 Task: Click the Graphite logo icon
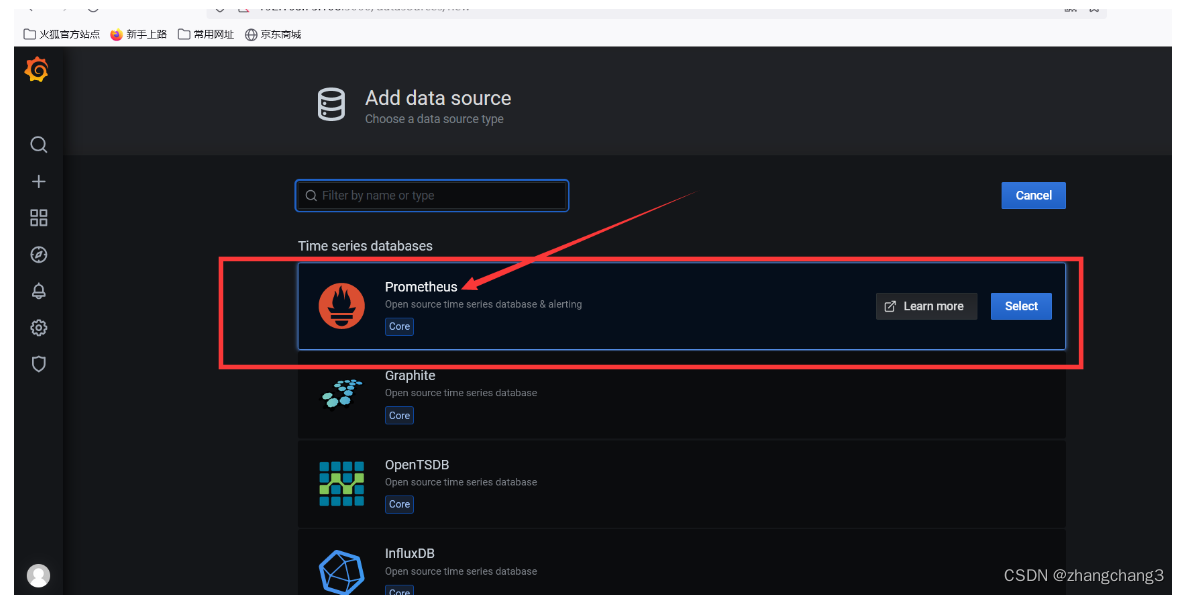pos(341,394)
